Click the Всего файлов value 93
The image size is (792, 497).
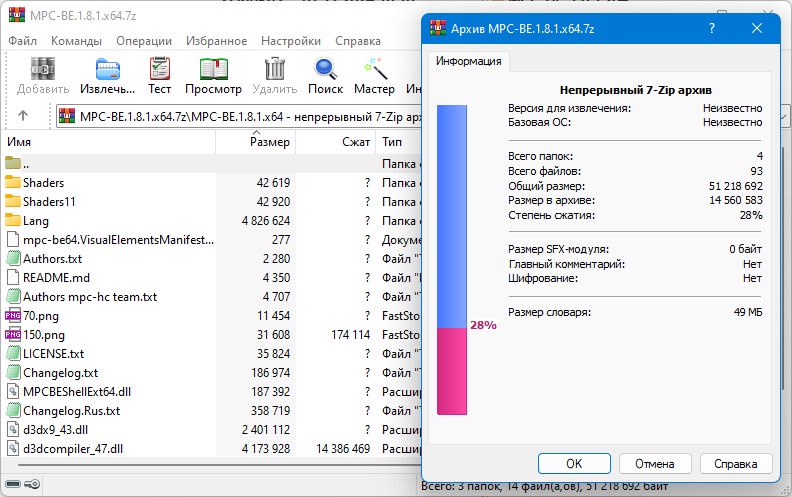[756, 171]
